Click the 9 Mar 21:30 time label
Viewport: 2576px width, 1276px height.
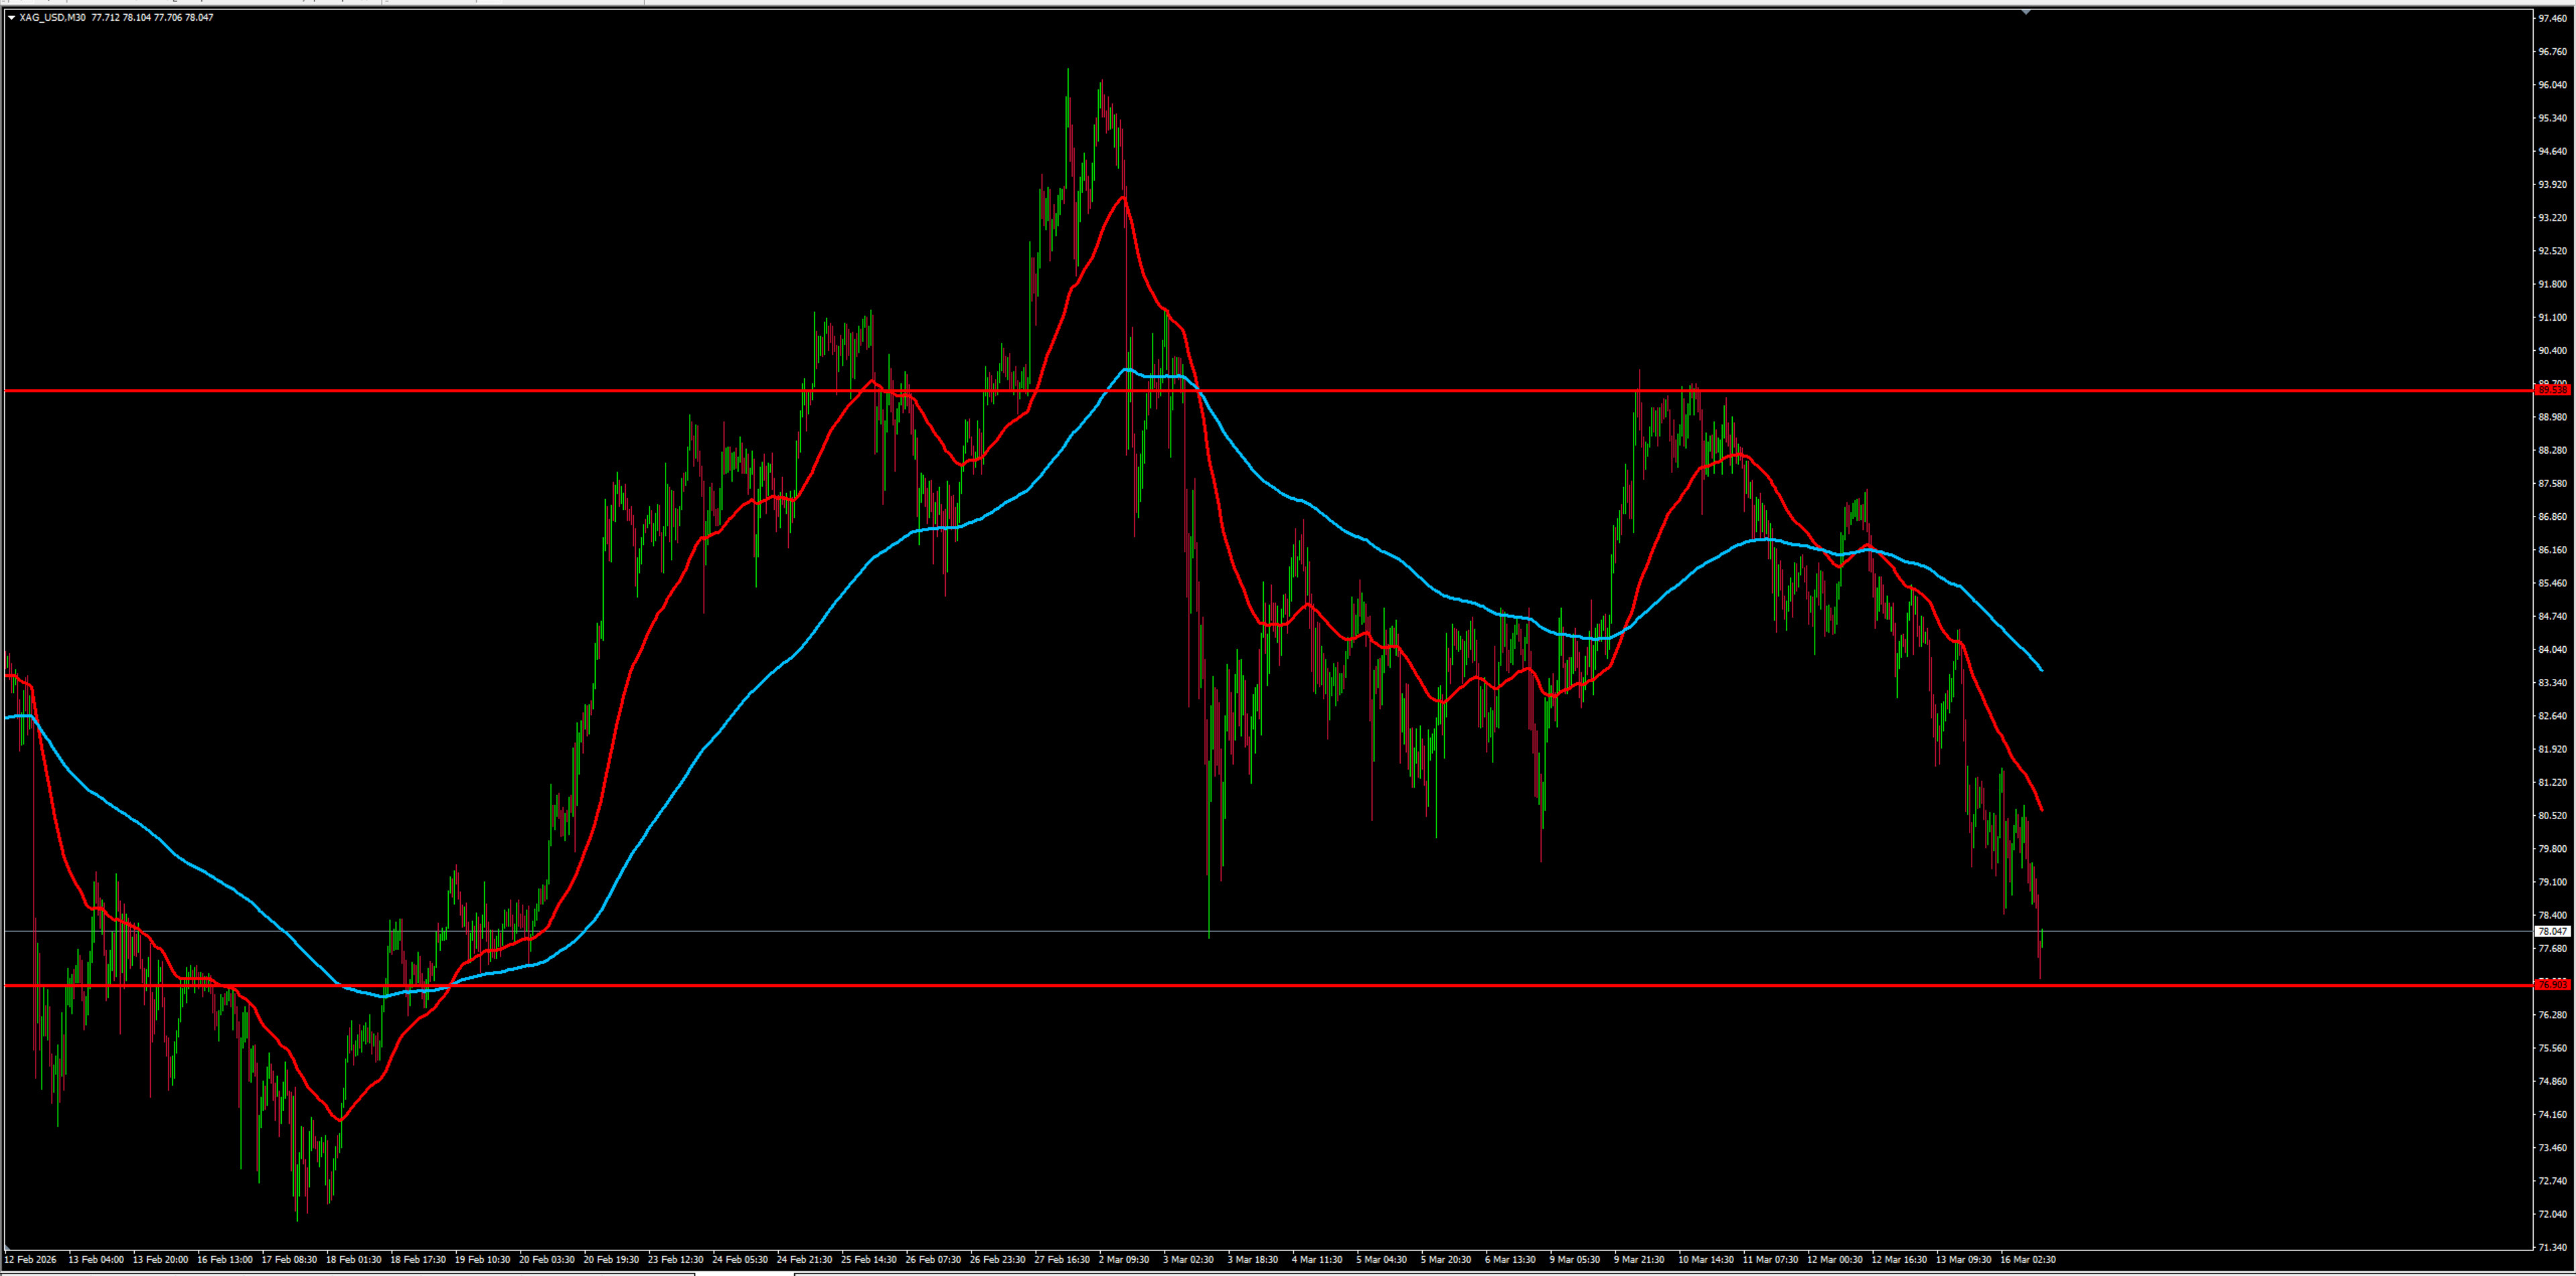coord(1639,1259)
